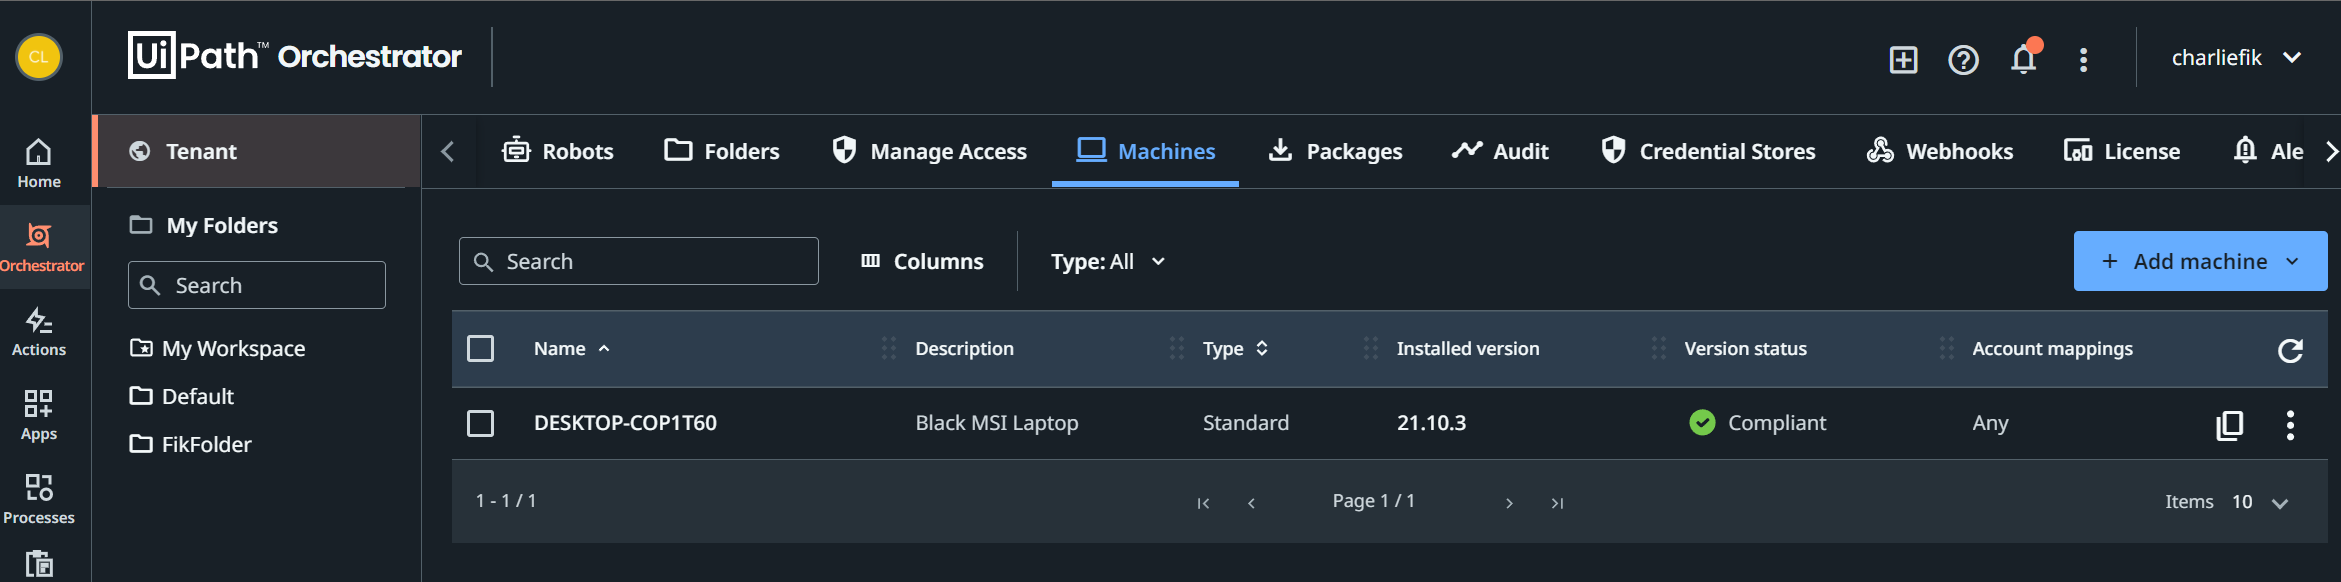
Task: Expand the Type: All filter dropdown
Action: click(x=1108, y=262)
